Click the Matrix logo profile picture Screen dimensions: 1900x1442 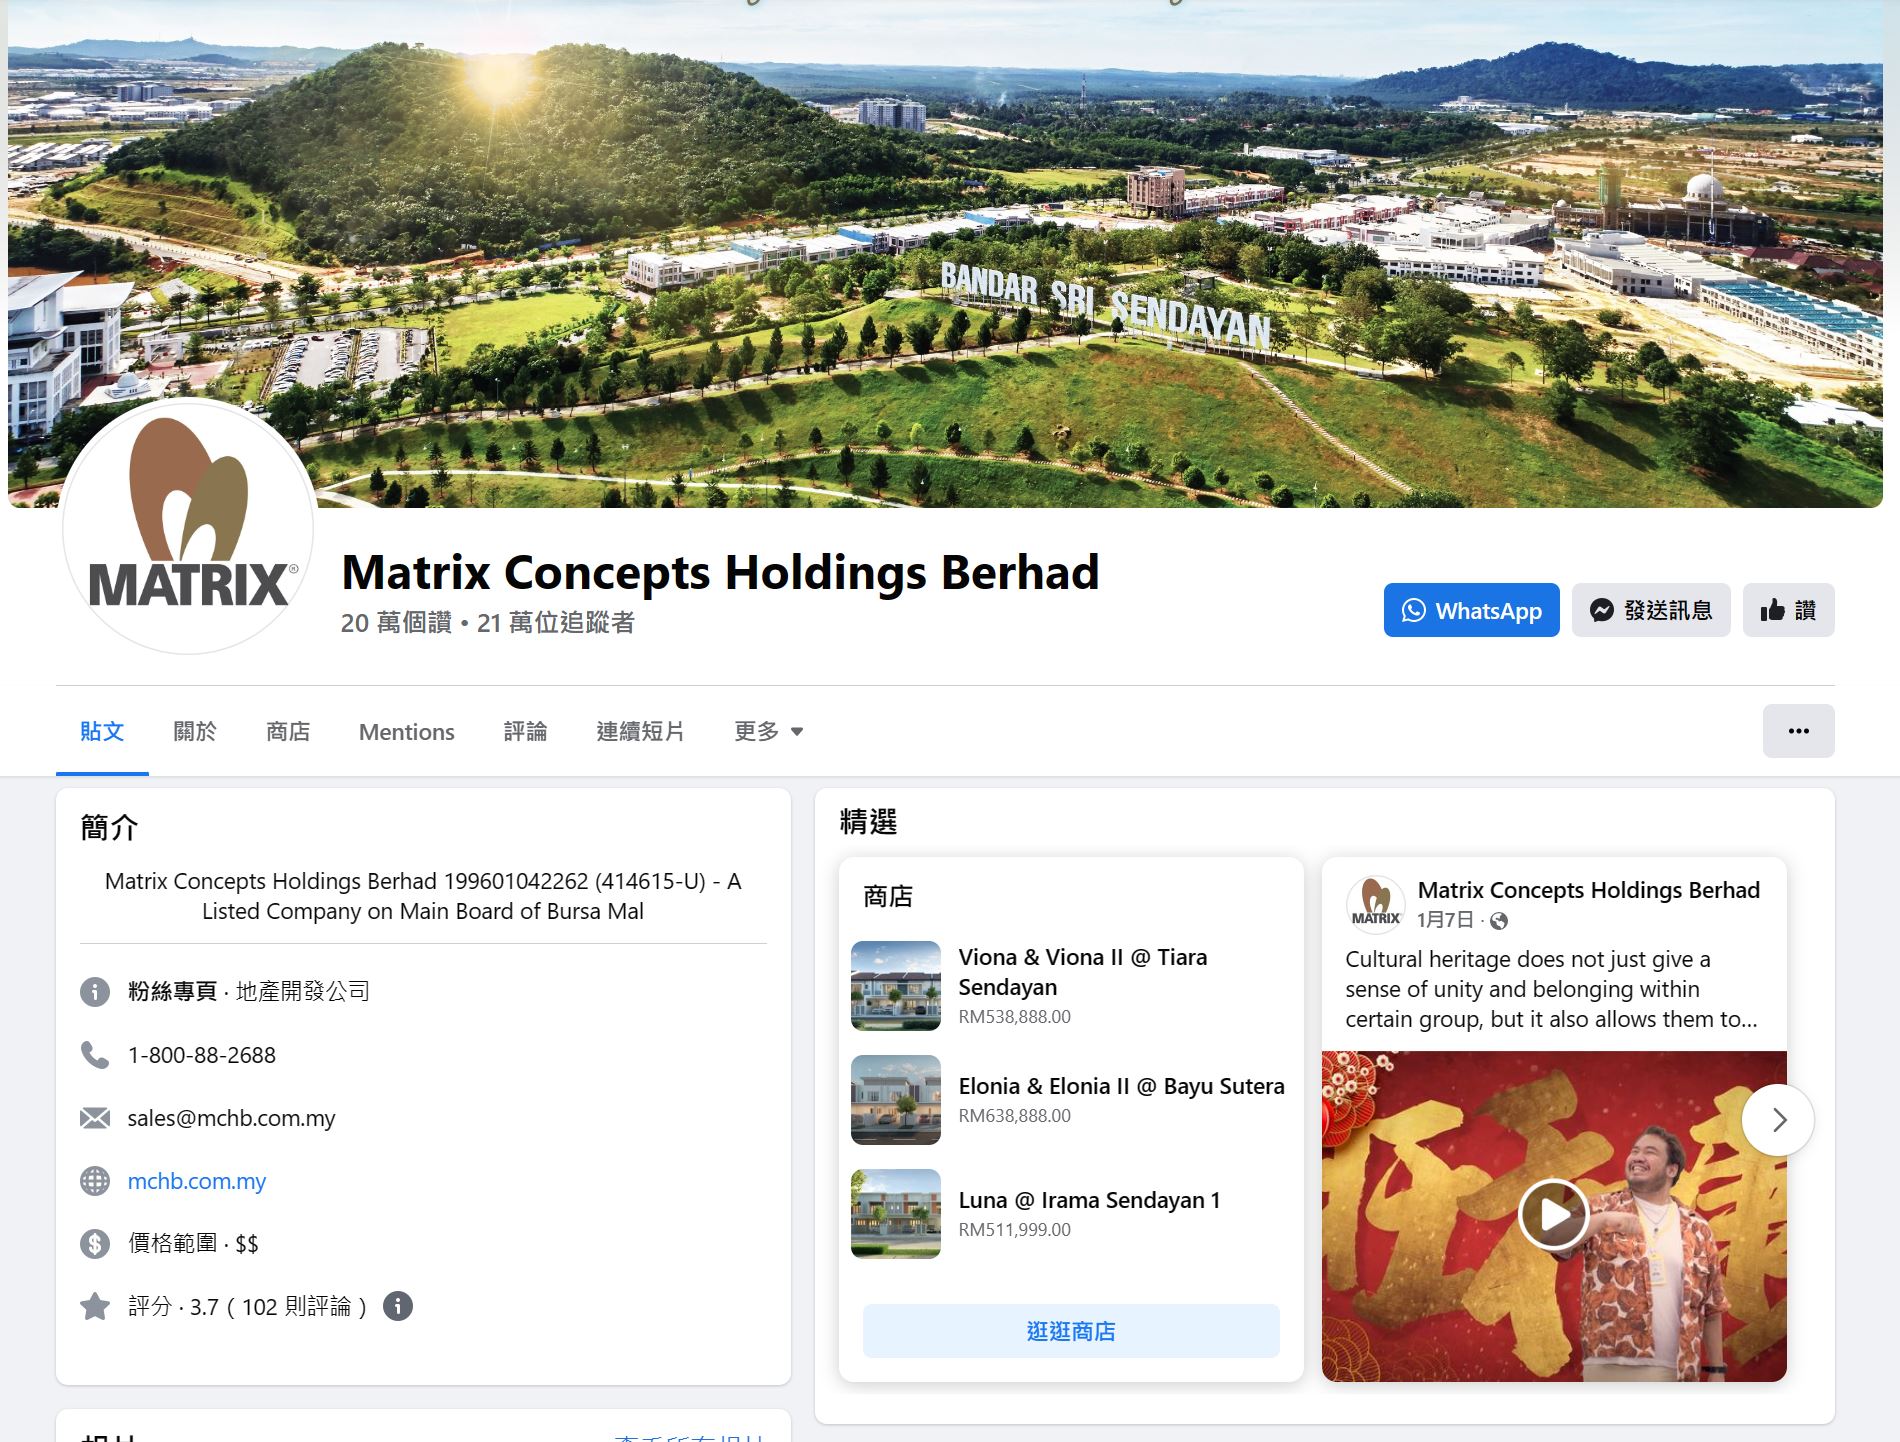(188, 527)
